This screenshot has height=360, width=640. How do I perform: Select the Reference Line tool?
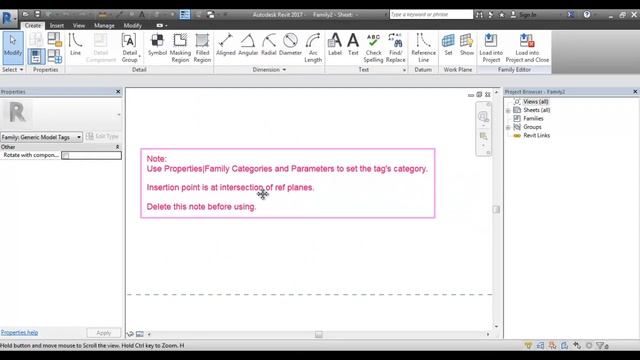pos(423,48)
